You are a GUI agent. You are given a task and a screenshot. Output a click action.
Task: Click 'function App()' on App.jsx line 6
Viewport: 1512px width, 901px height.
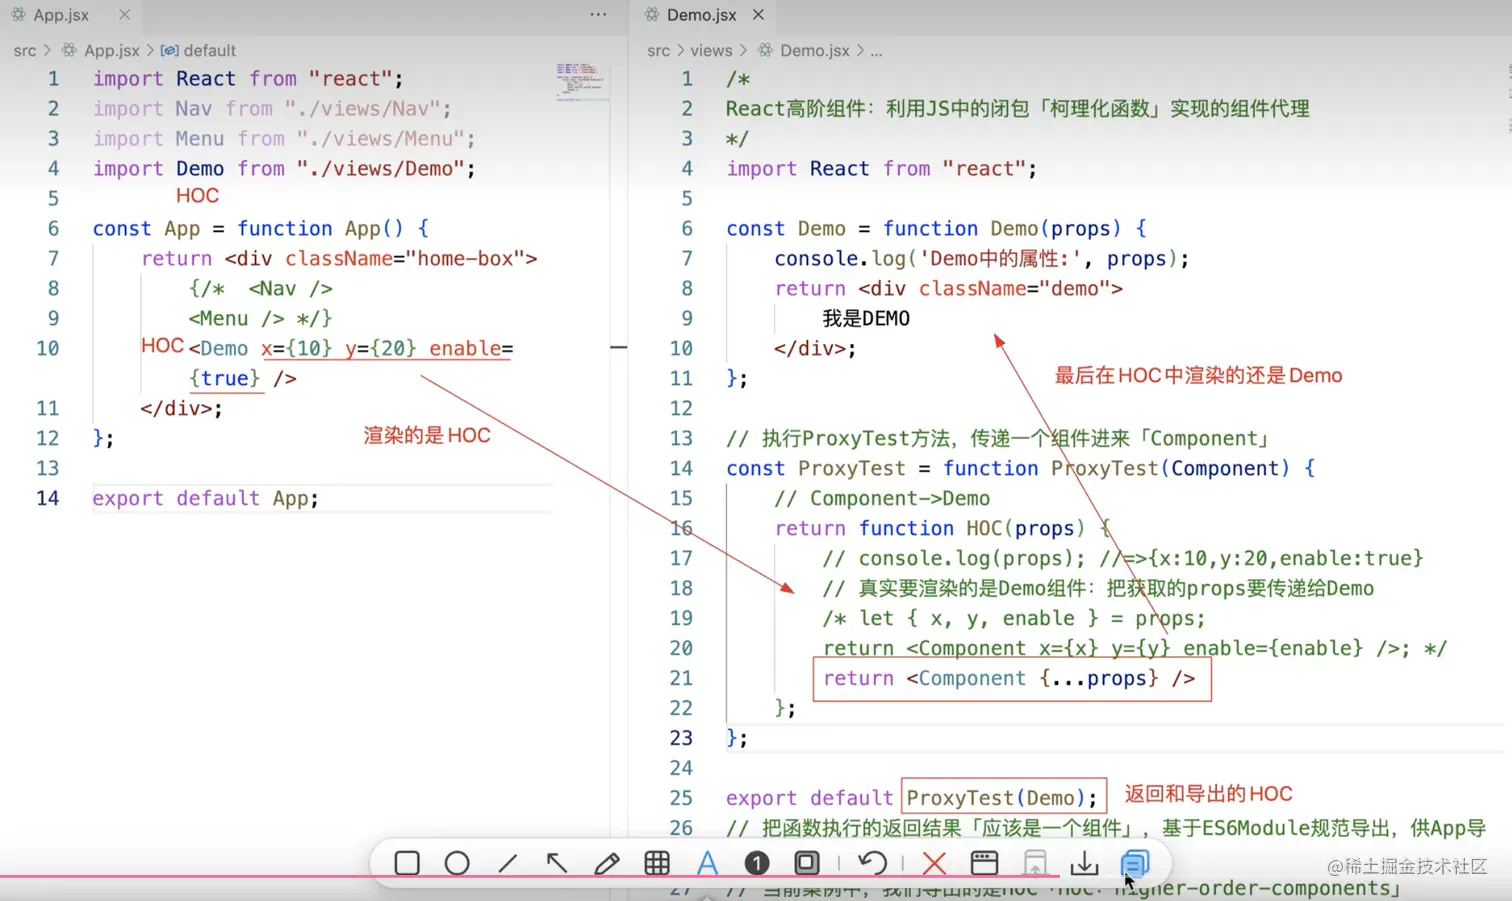pos(320,228)
